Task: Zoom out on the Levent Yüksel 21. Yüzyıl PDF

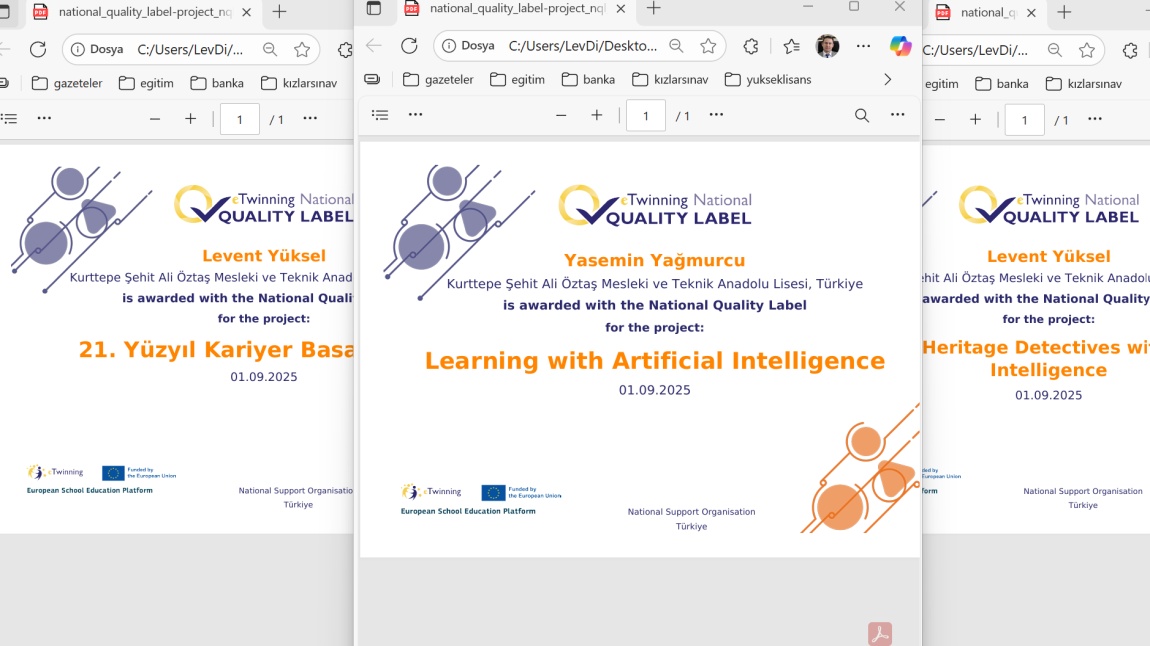Action: 155,119
